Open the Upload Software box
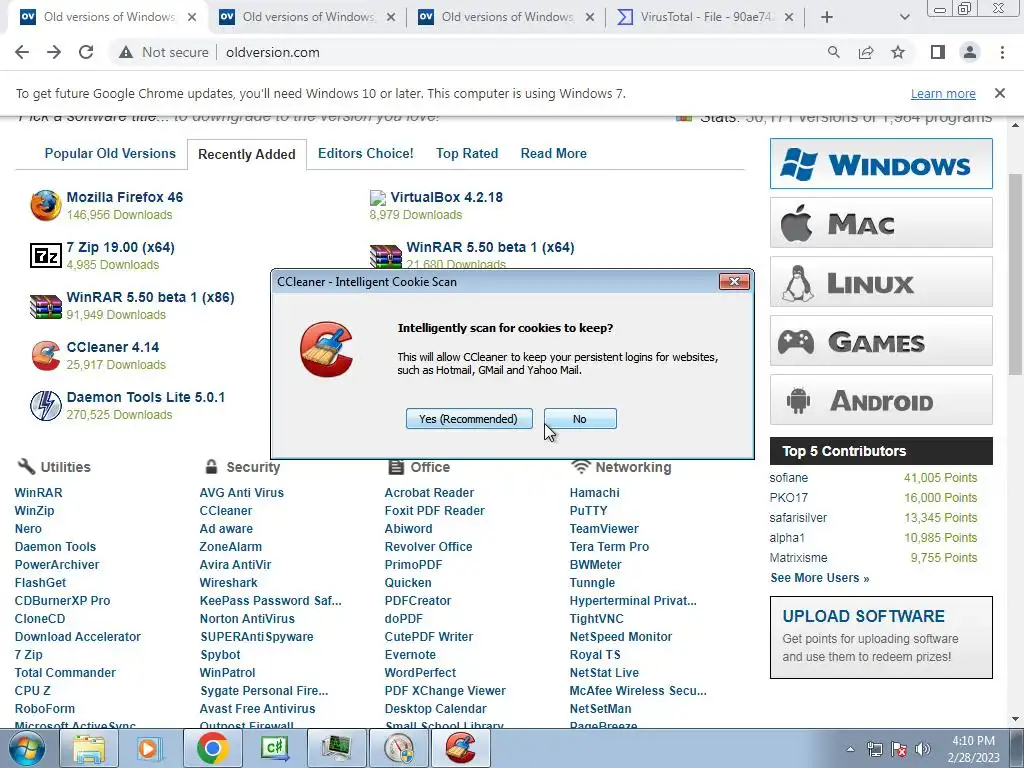Viewport: 1024px width, 768px height. [x=881, y=637]
